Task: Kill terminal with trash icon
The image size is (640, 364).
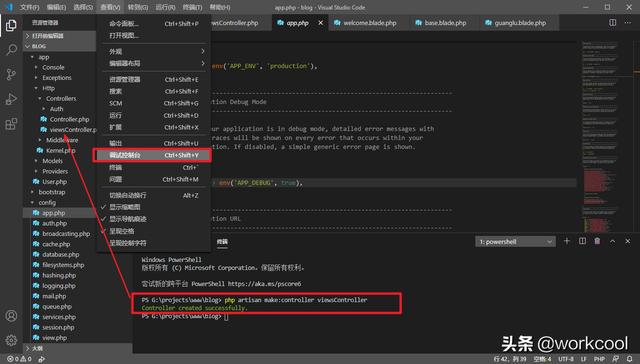Action: 597,241
